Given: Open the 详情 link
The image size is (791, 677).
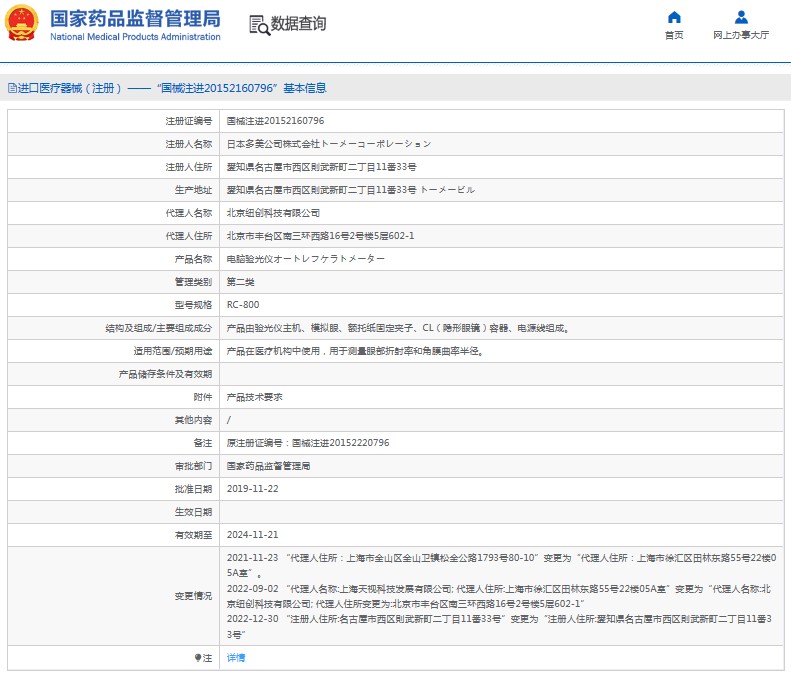Looking at the screenshot, I should click(236, 658).
